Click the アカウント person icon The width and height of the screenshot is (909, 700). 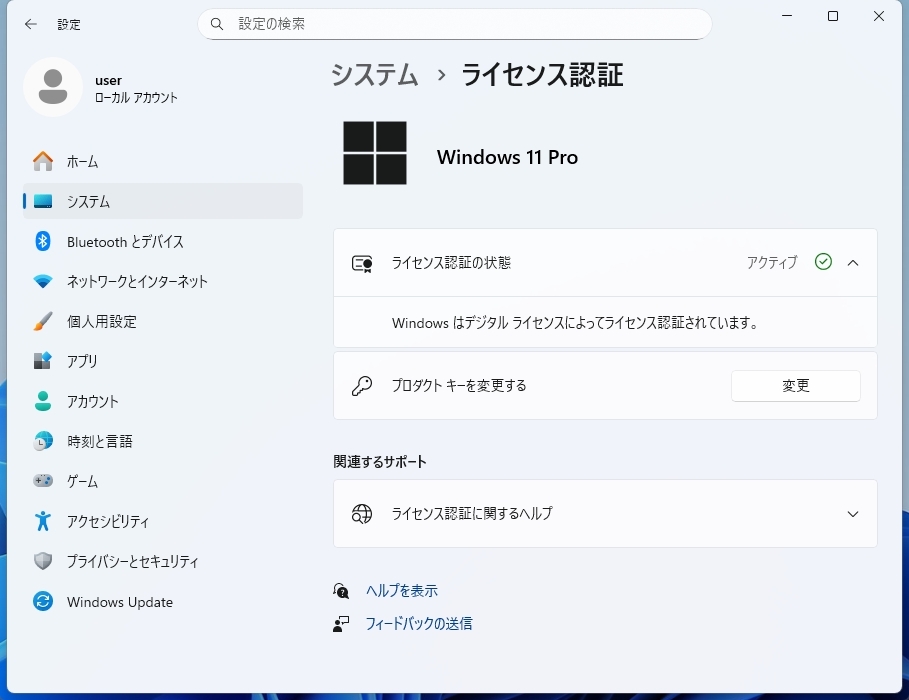(x=43, y=401)
